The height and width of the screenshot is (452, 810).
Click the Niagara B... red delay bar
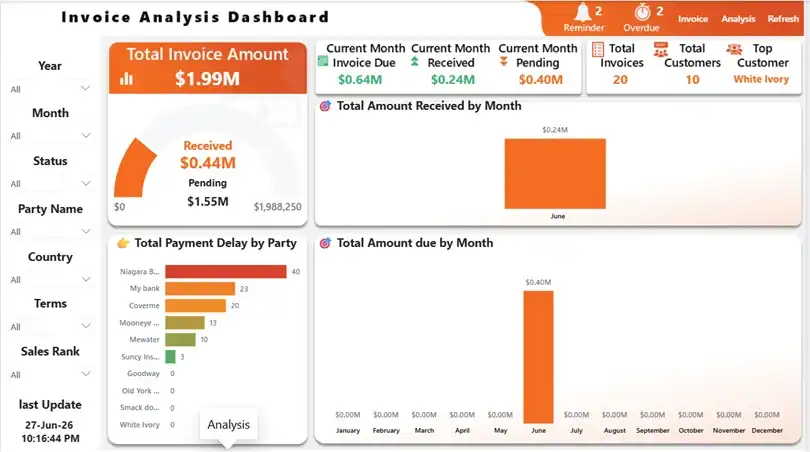click(226, 271)
